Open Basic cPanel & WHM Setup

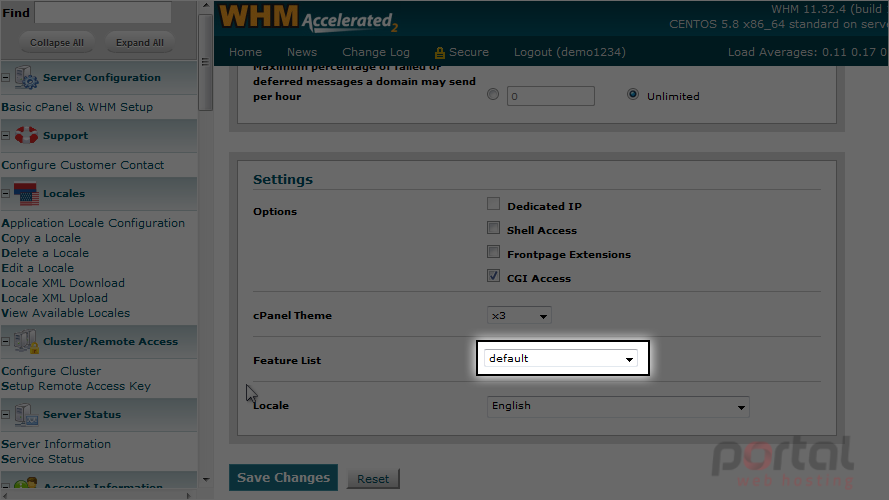pyautogui.click(x=77, y=107)
